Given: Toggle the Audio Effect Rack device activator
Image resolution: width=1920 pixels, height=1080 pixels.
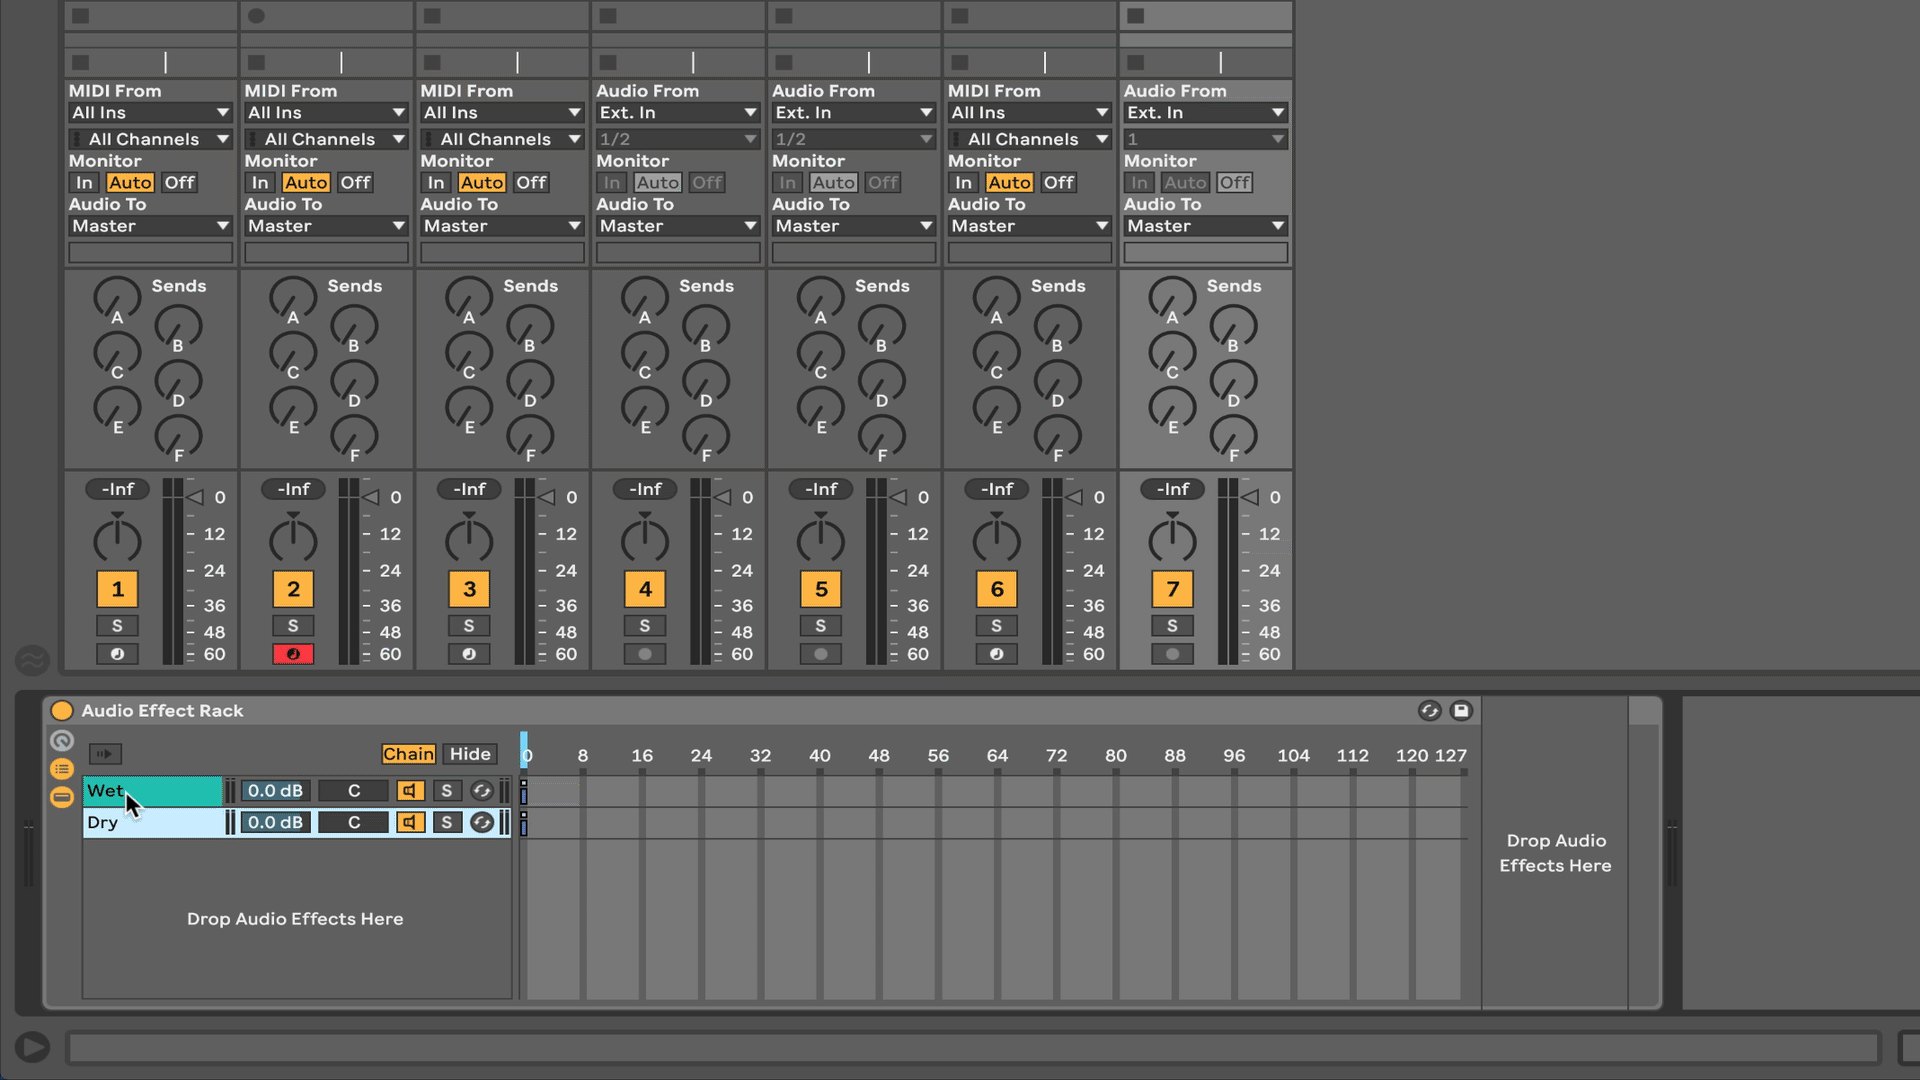Looking at the screenshot, I should pyautogui.click(x=62, y=710).
